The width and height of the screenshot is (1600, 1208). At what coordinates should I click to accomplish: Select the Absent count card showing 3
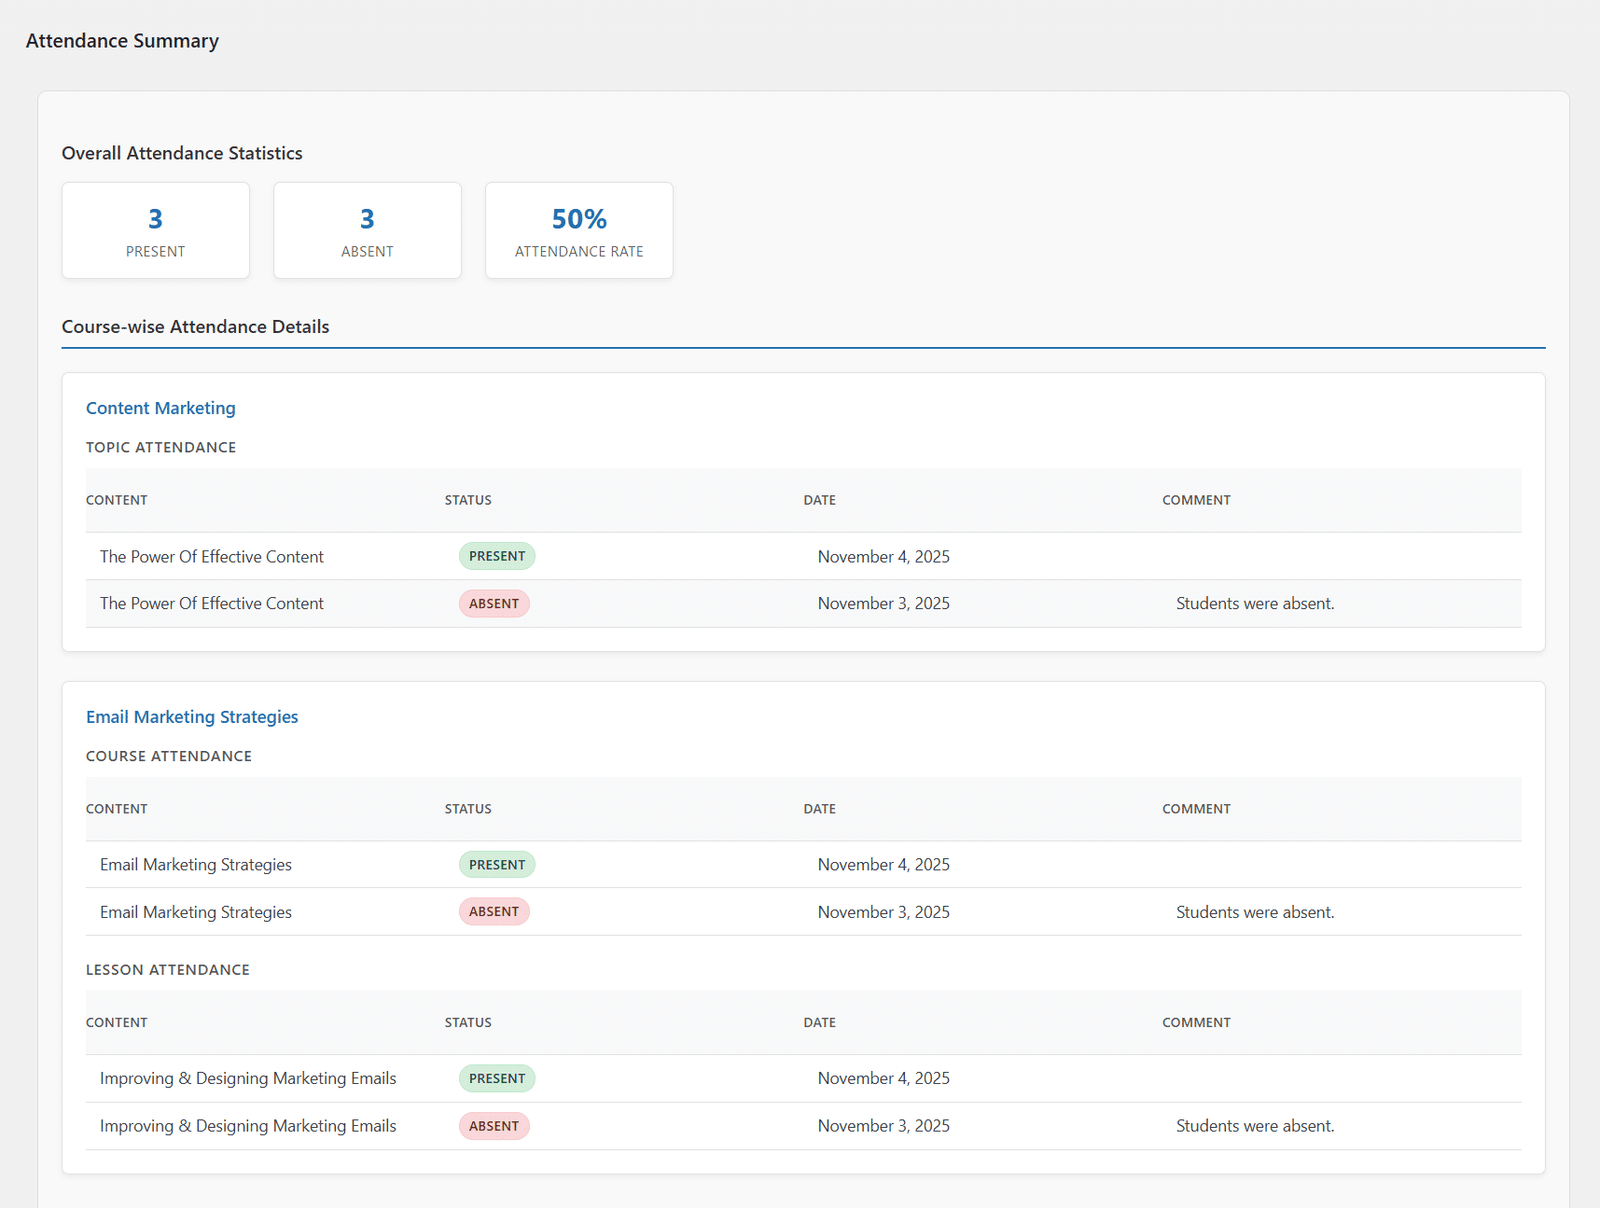[x=367, y=230]
